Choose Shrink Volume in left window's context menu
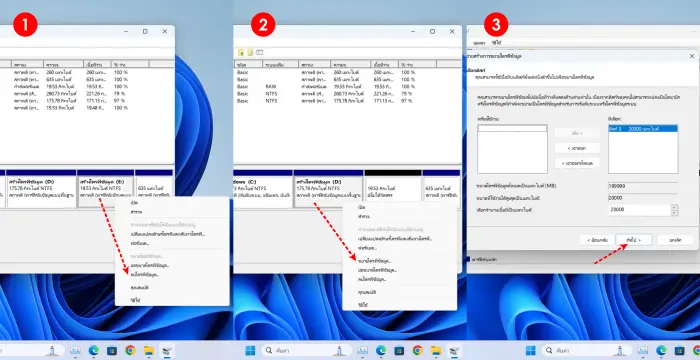 pyautogui.click(x=150, y=265)
